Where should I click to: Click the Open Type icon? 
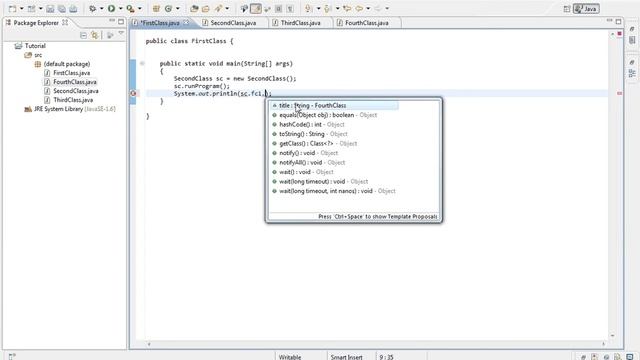point(194,9)
